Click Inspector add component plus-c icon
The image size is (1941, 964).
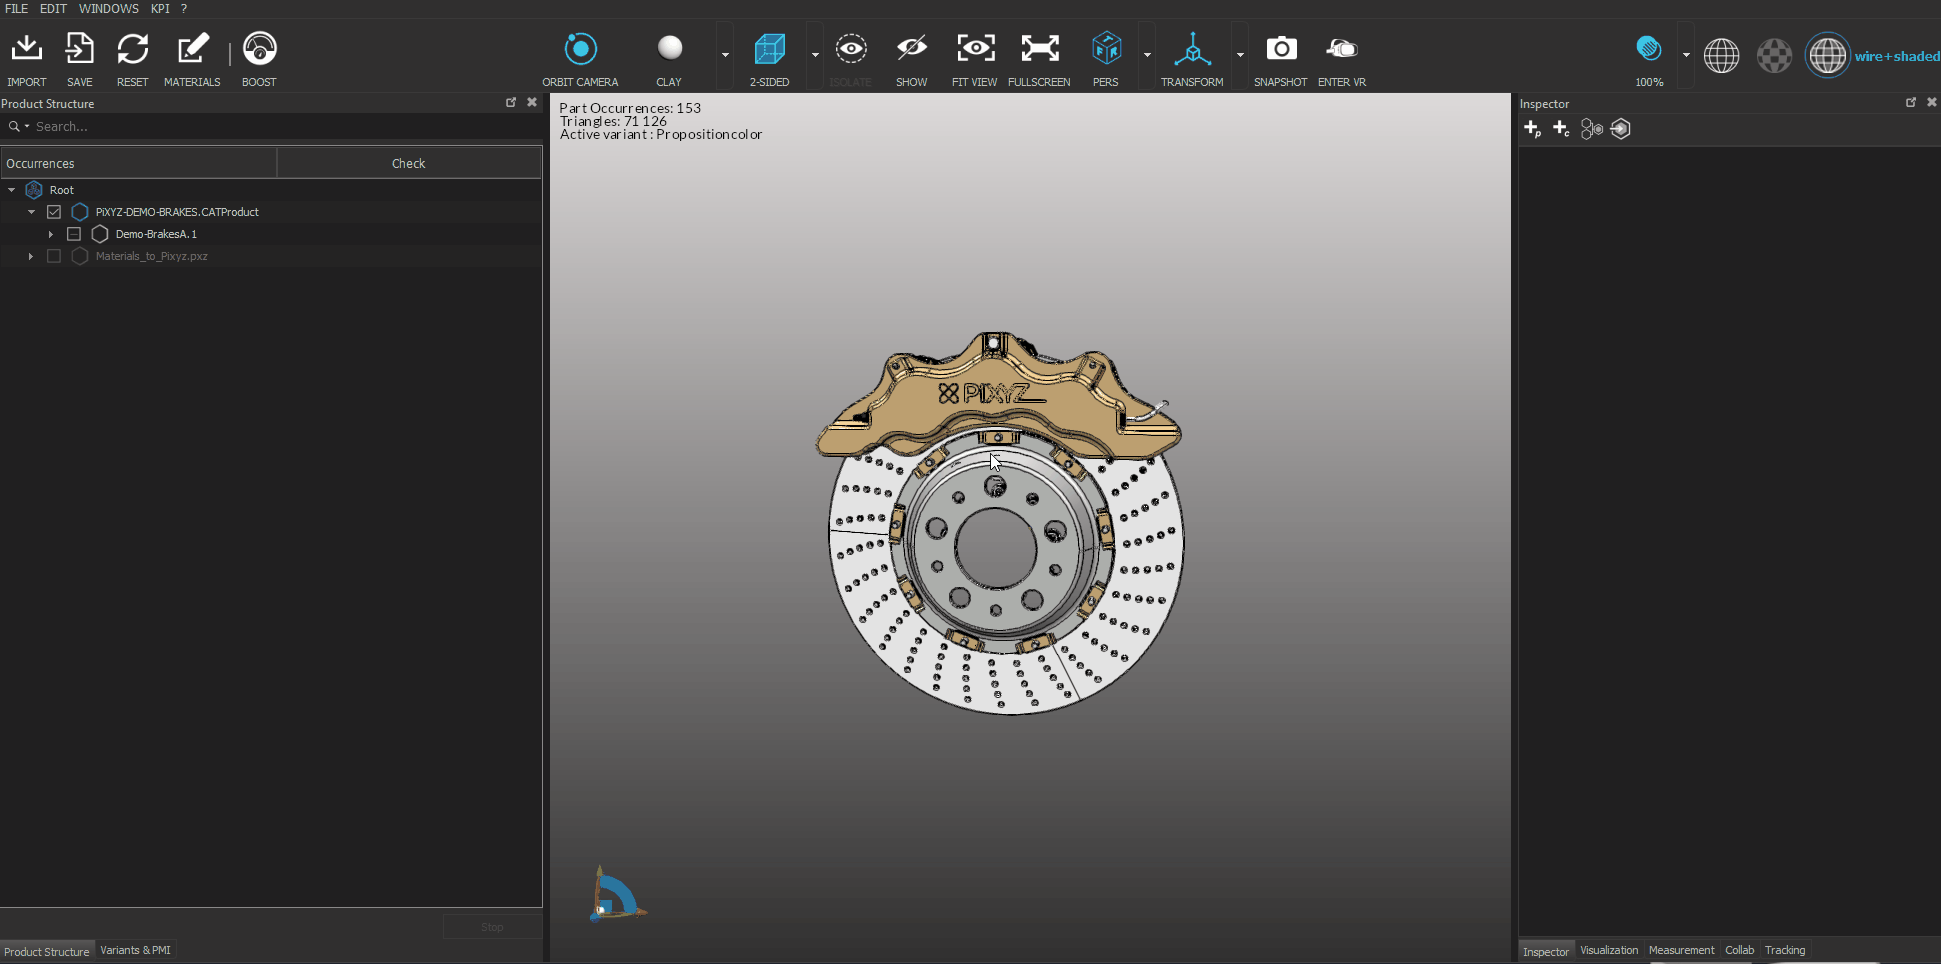point(1561,129)
